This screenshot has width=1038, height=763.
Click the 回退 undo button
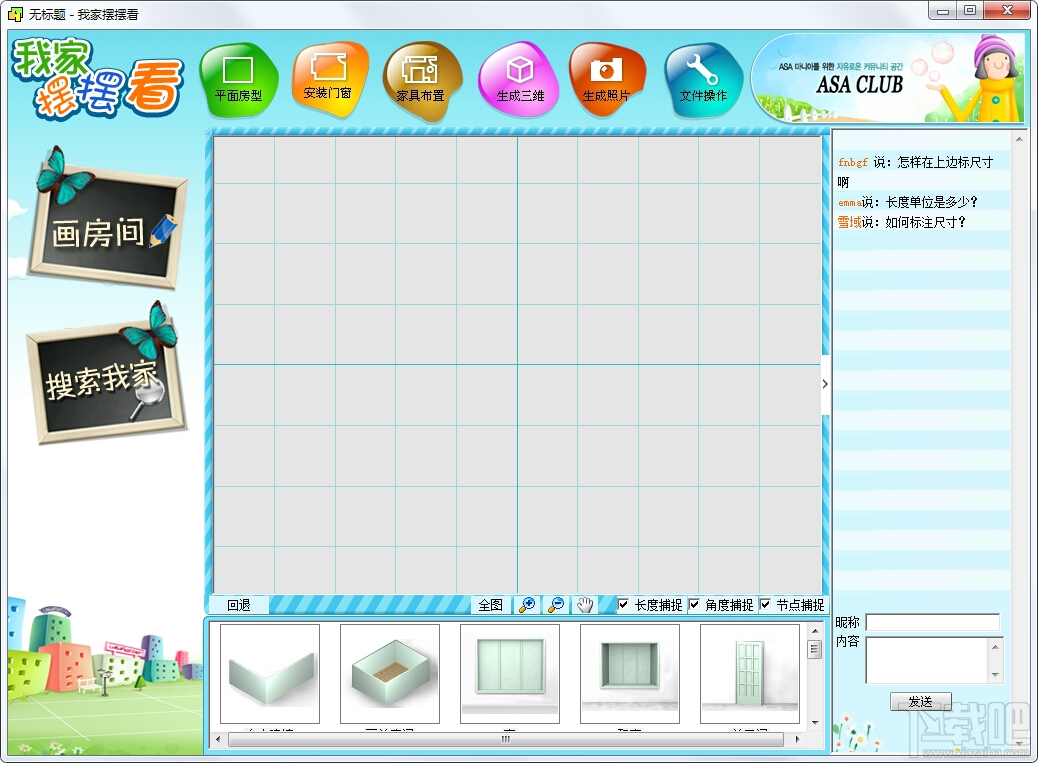pyautogui.click(x=239, y=605)
